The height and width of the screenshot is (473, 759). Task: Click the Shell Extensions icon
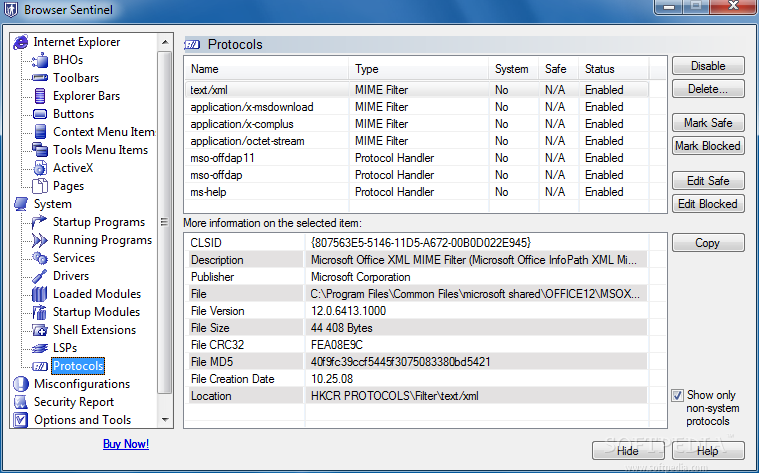tap(40, 330)
